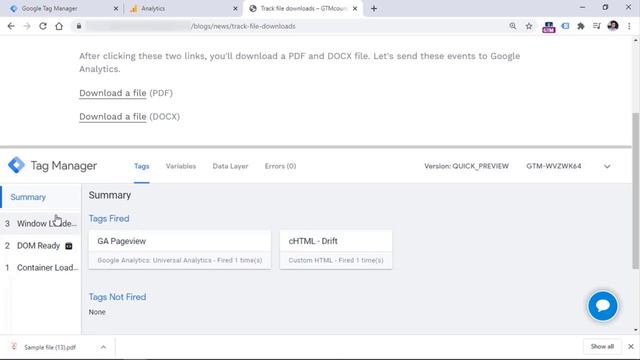Image resolution: width=640 pixels, height=360 pixels.
Task: Click the page vertical scrollbar
Action: tap(636, 191)
